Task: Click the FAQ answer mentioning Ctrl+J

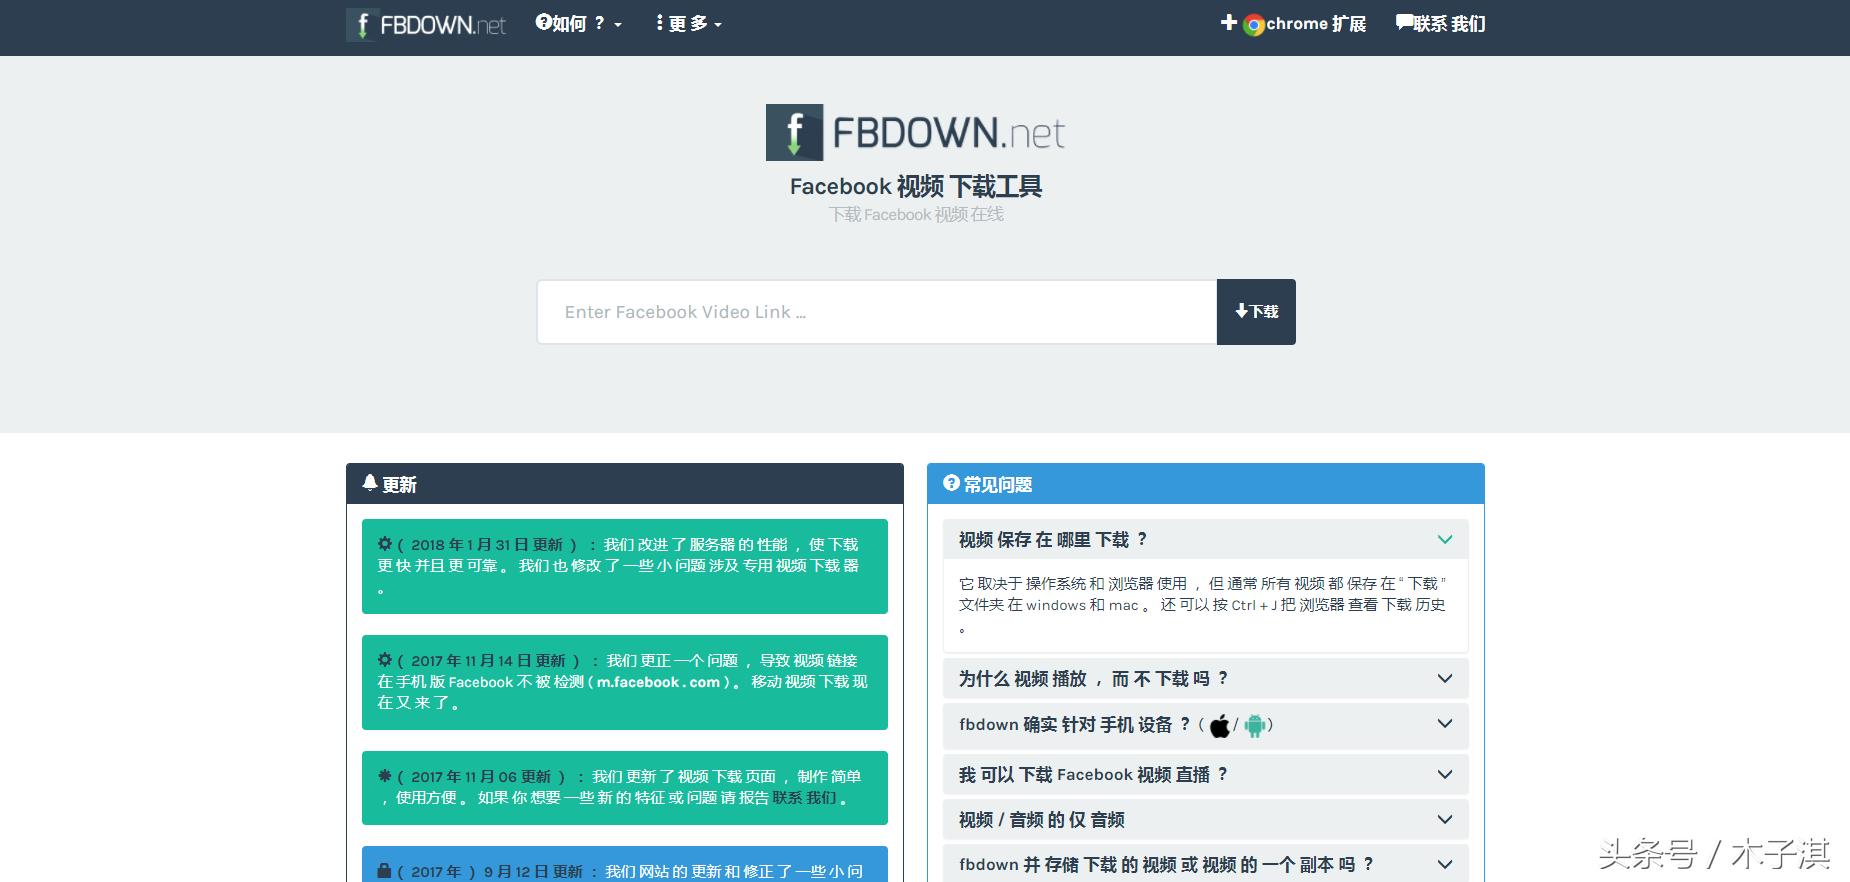Action: click(x=1203, y=606)
